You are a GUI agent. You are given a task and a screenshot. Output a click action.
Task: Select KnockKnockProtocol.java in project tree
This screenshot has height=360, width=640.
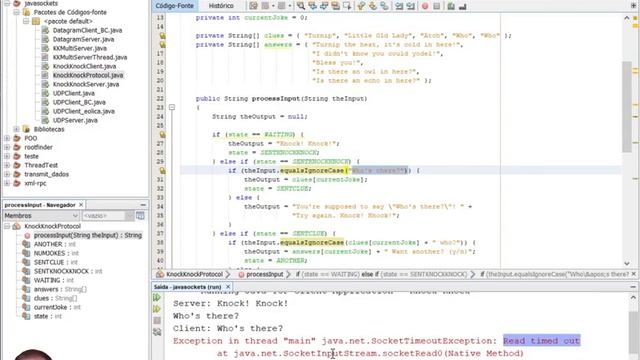coord(88,76)
